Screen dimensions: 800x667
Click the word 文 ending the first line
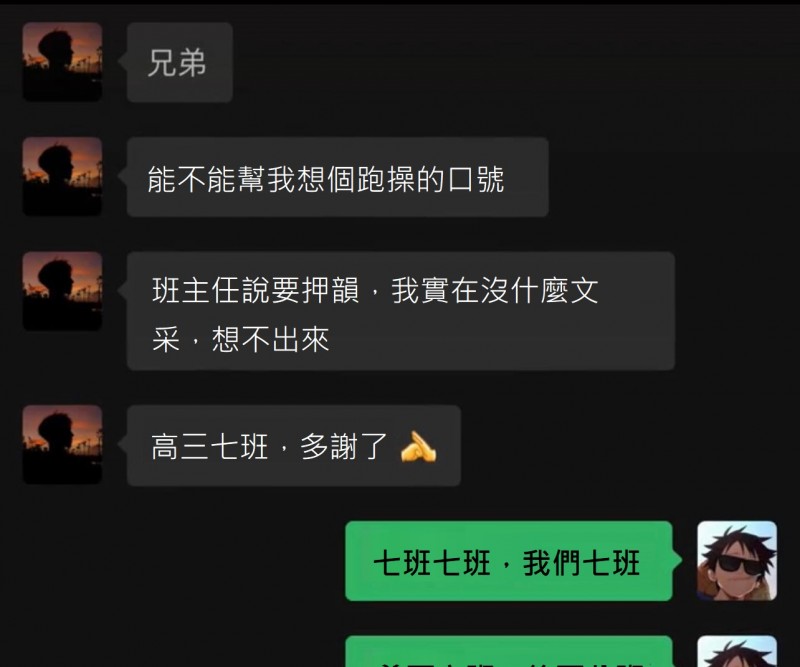coord(585,290)
